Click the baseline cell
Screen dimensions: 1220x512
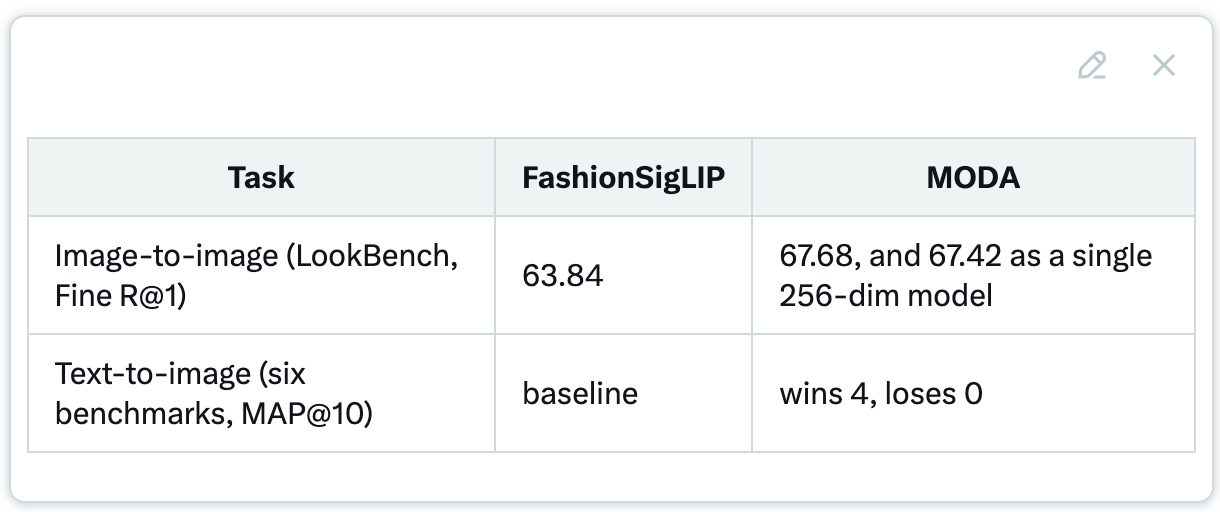coord(624,393)
